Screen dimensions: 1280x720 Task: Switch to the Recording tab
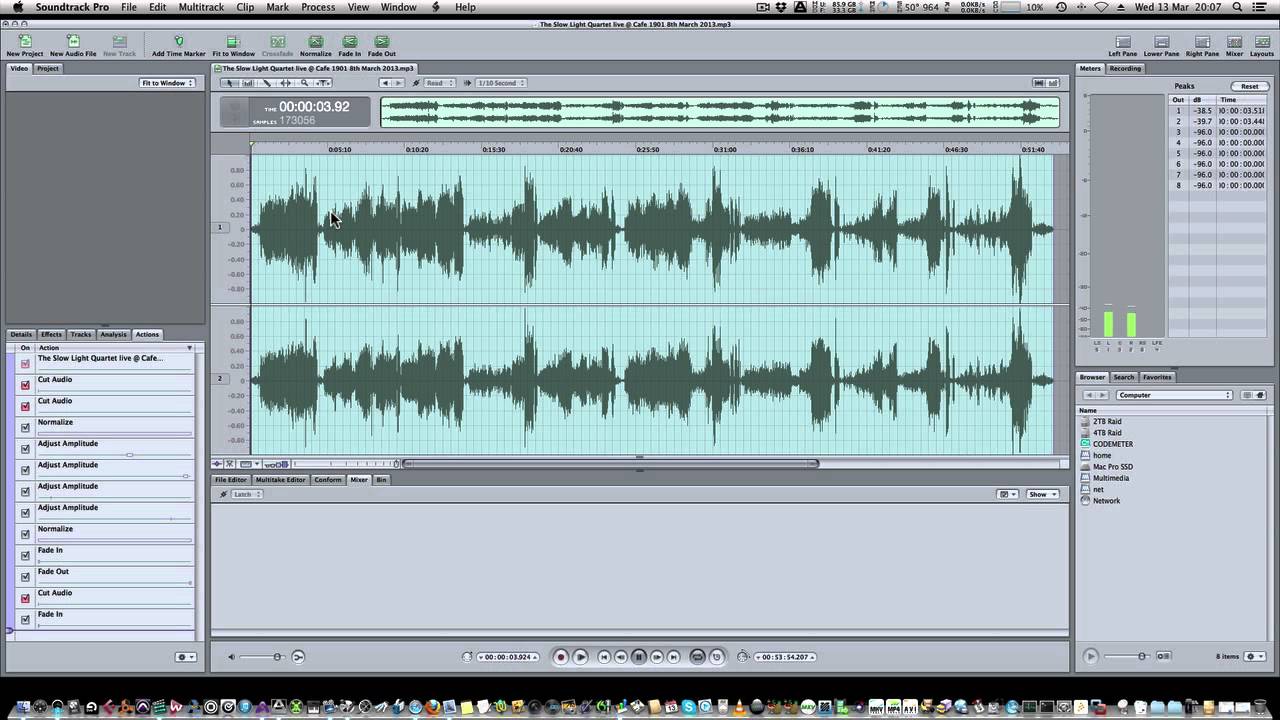click(1125, 68)
